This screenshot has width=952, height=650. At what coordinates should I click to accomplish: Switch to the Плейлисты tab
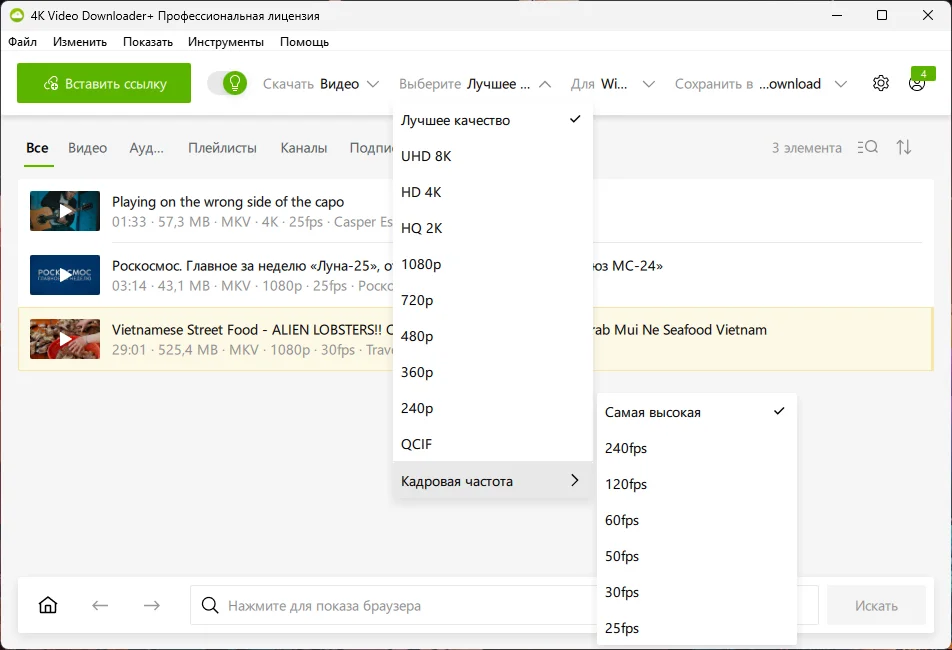(x=222, y=148)
